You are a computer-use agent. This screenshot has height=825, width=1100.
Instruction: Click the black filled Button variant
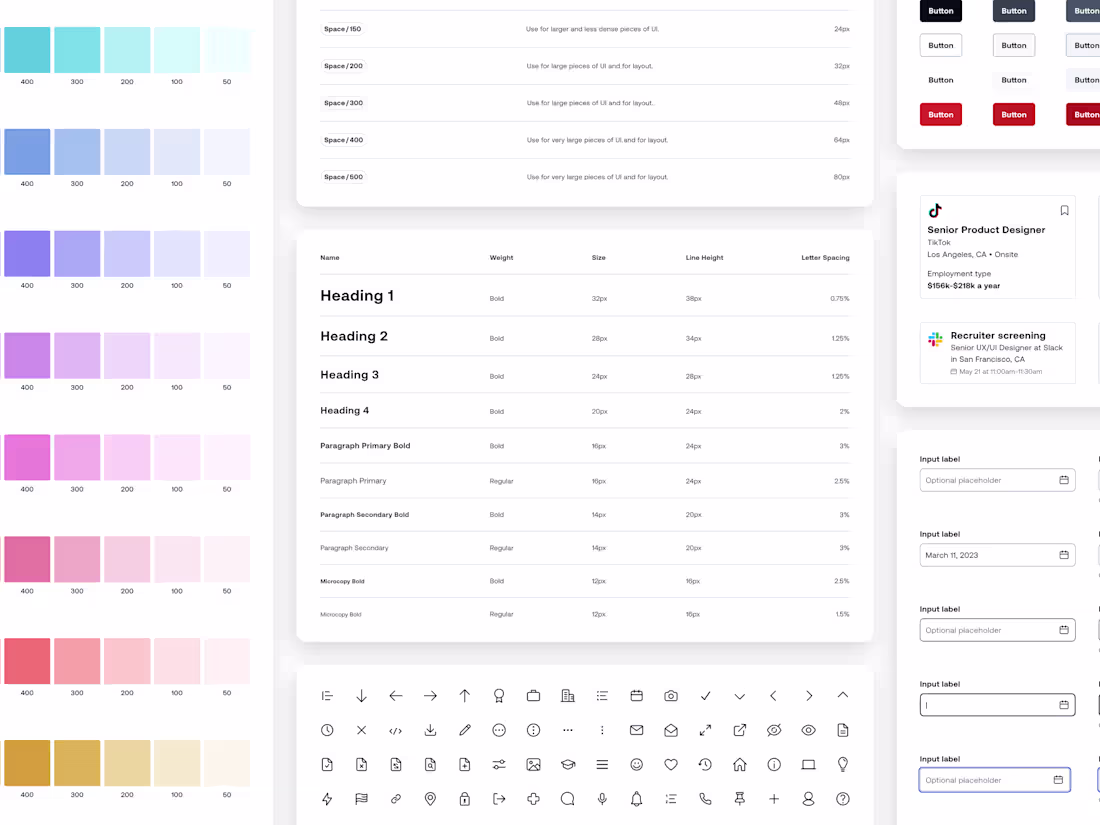(x=941, y=11)
